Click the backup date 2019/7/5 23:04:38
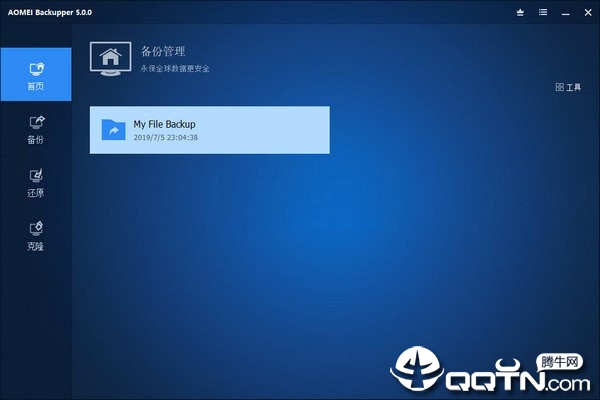This screenshot has width=600, height=400. pos(166,137)
